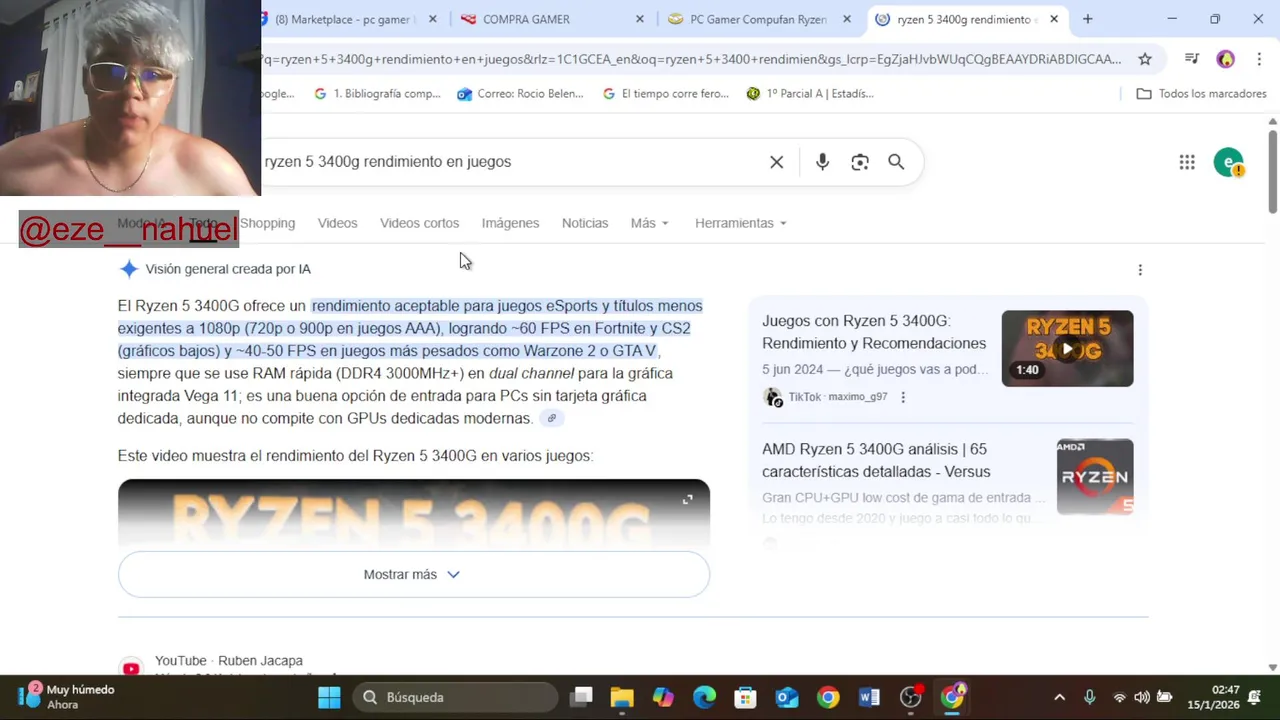Screen dimensions: 1280x720
Task: Open Chrome profile avatar in toolbar
Action: pyautogui.click(x=1226, y=59)
